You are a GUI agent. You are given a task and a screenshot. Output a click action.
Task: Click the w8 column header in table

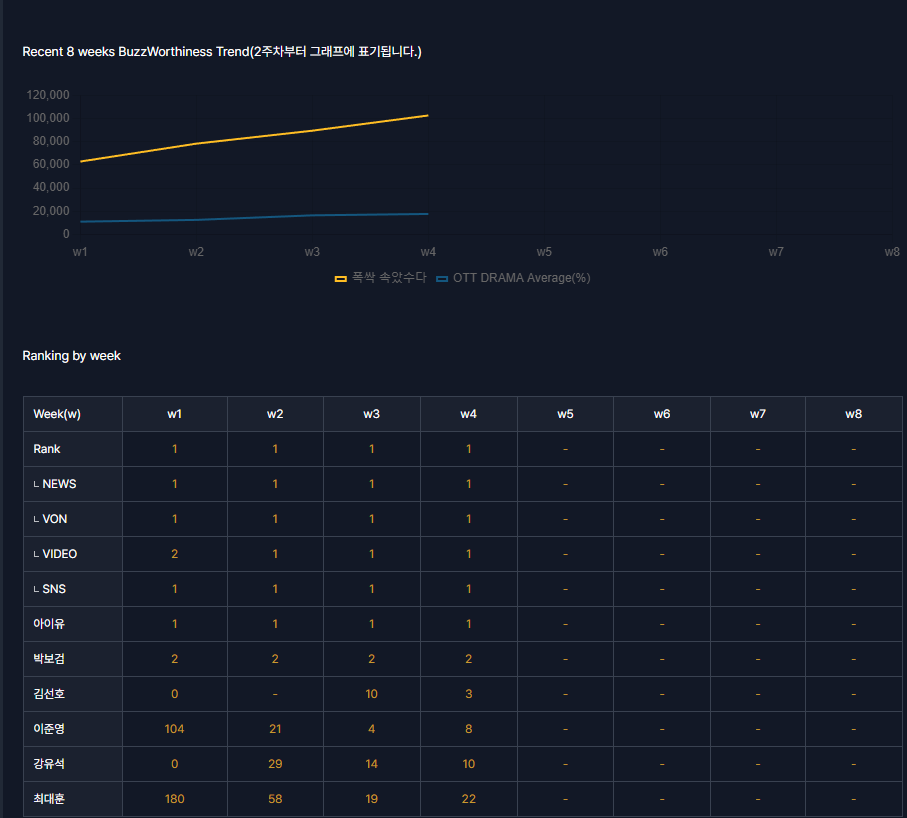click(853, 414)
